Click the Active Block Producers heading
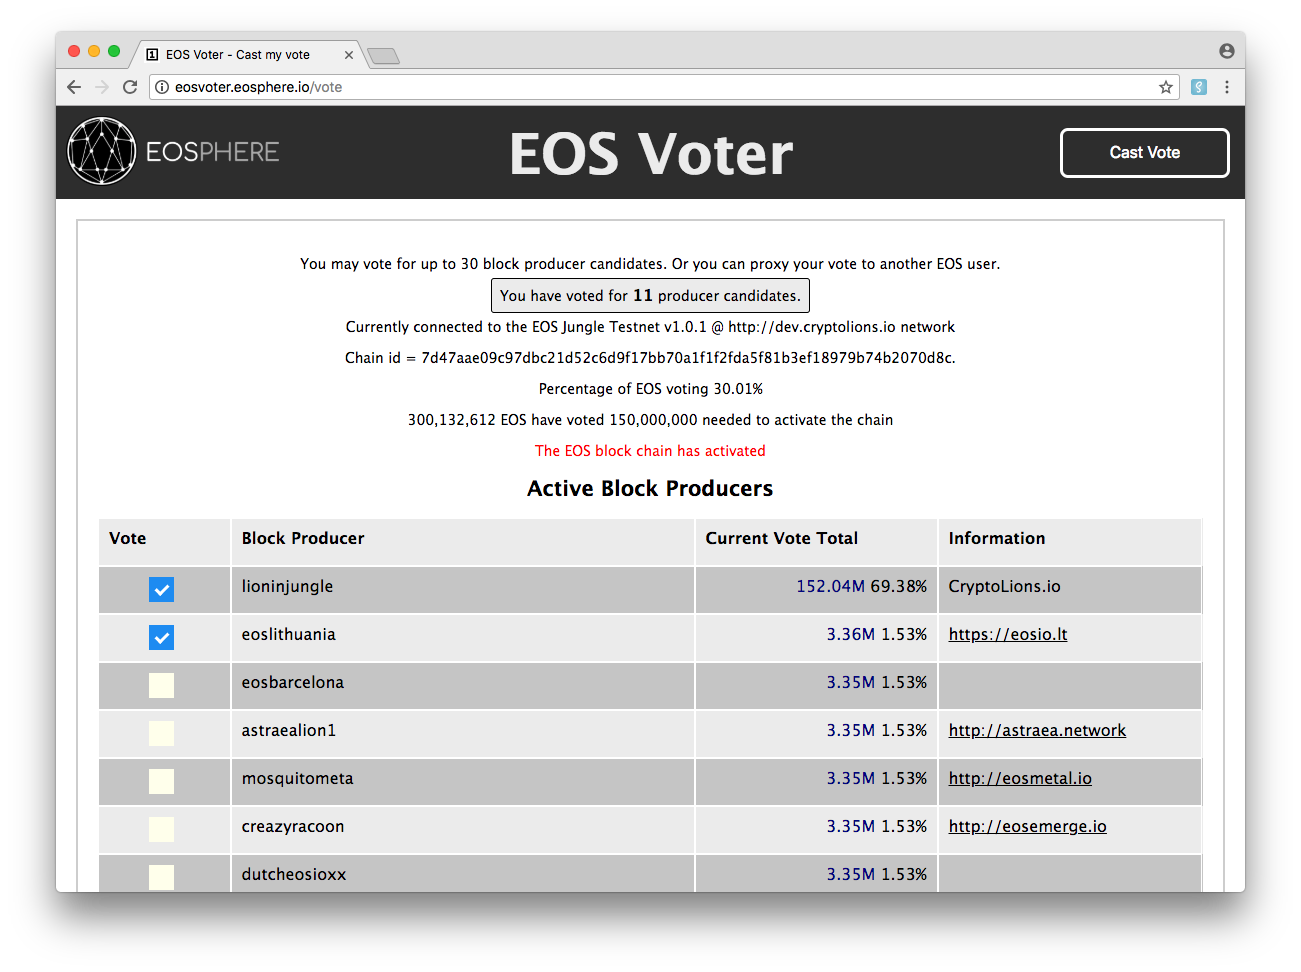 [650, 488]
